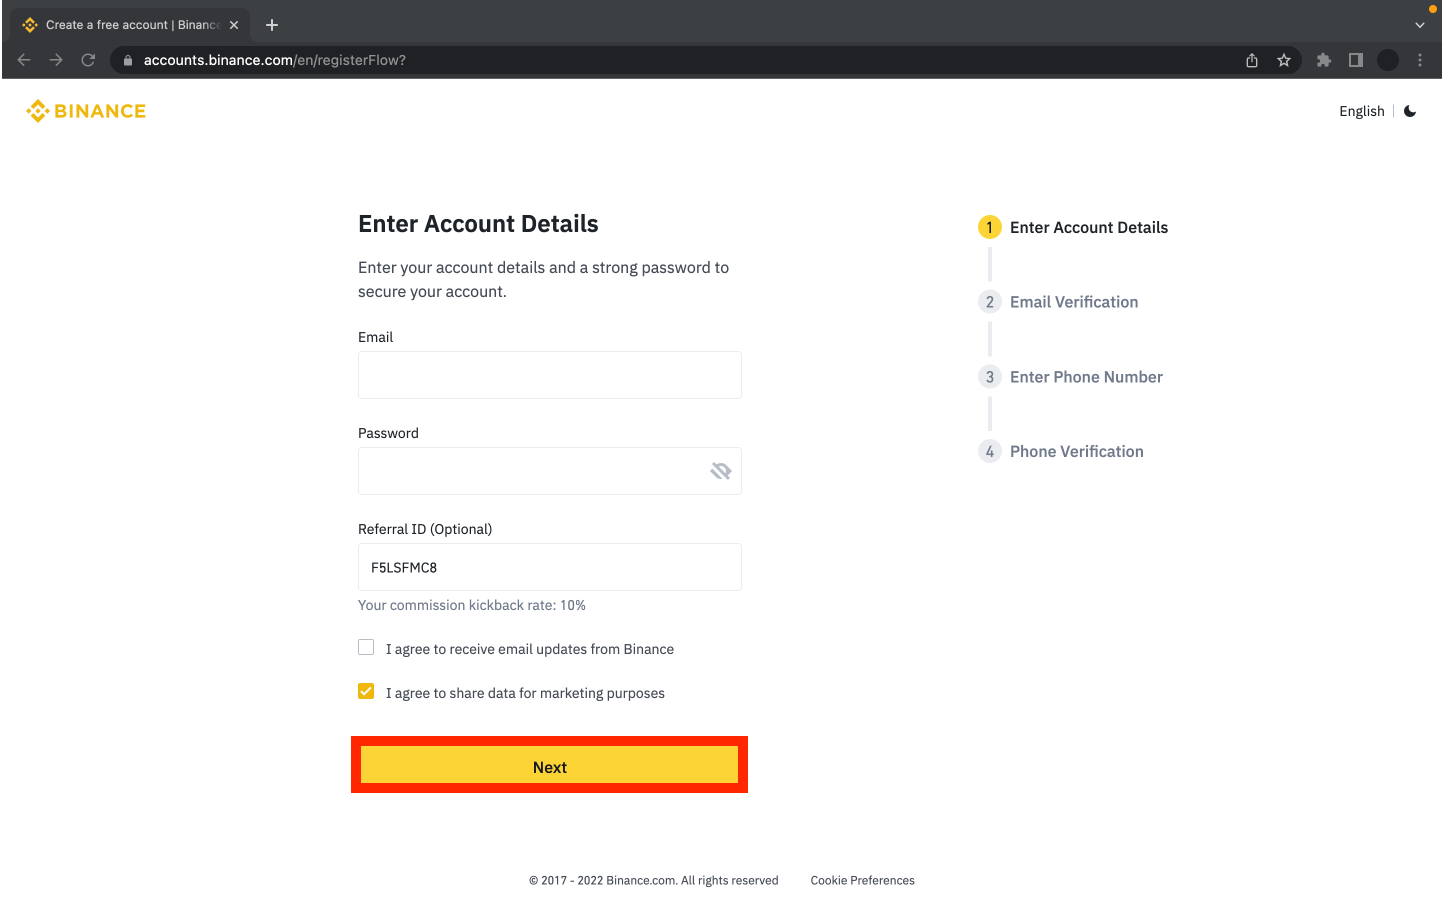The image size is (1442, 900).
Task: Open the English language selector
Action: coord(1361,111)
